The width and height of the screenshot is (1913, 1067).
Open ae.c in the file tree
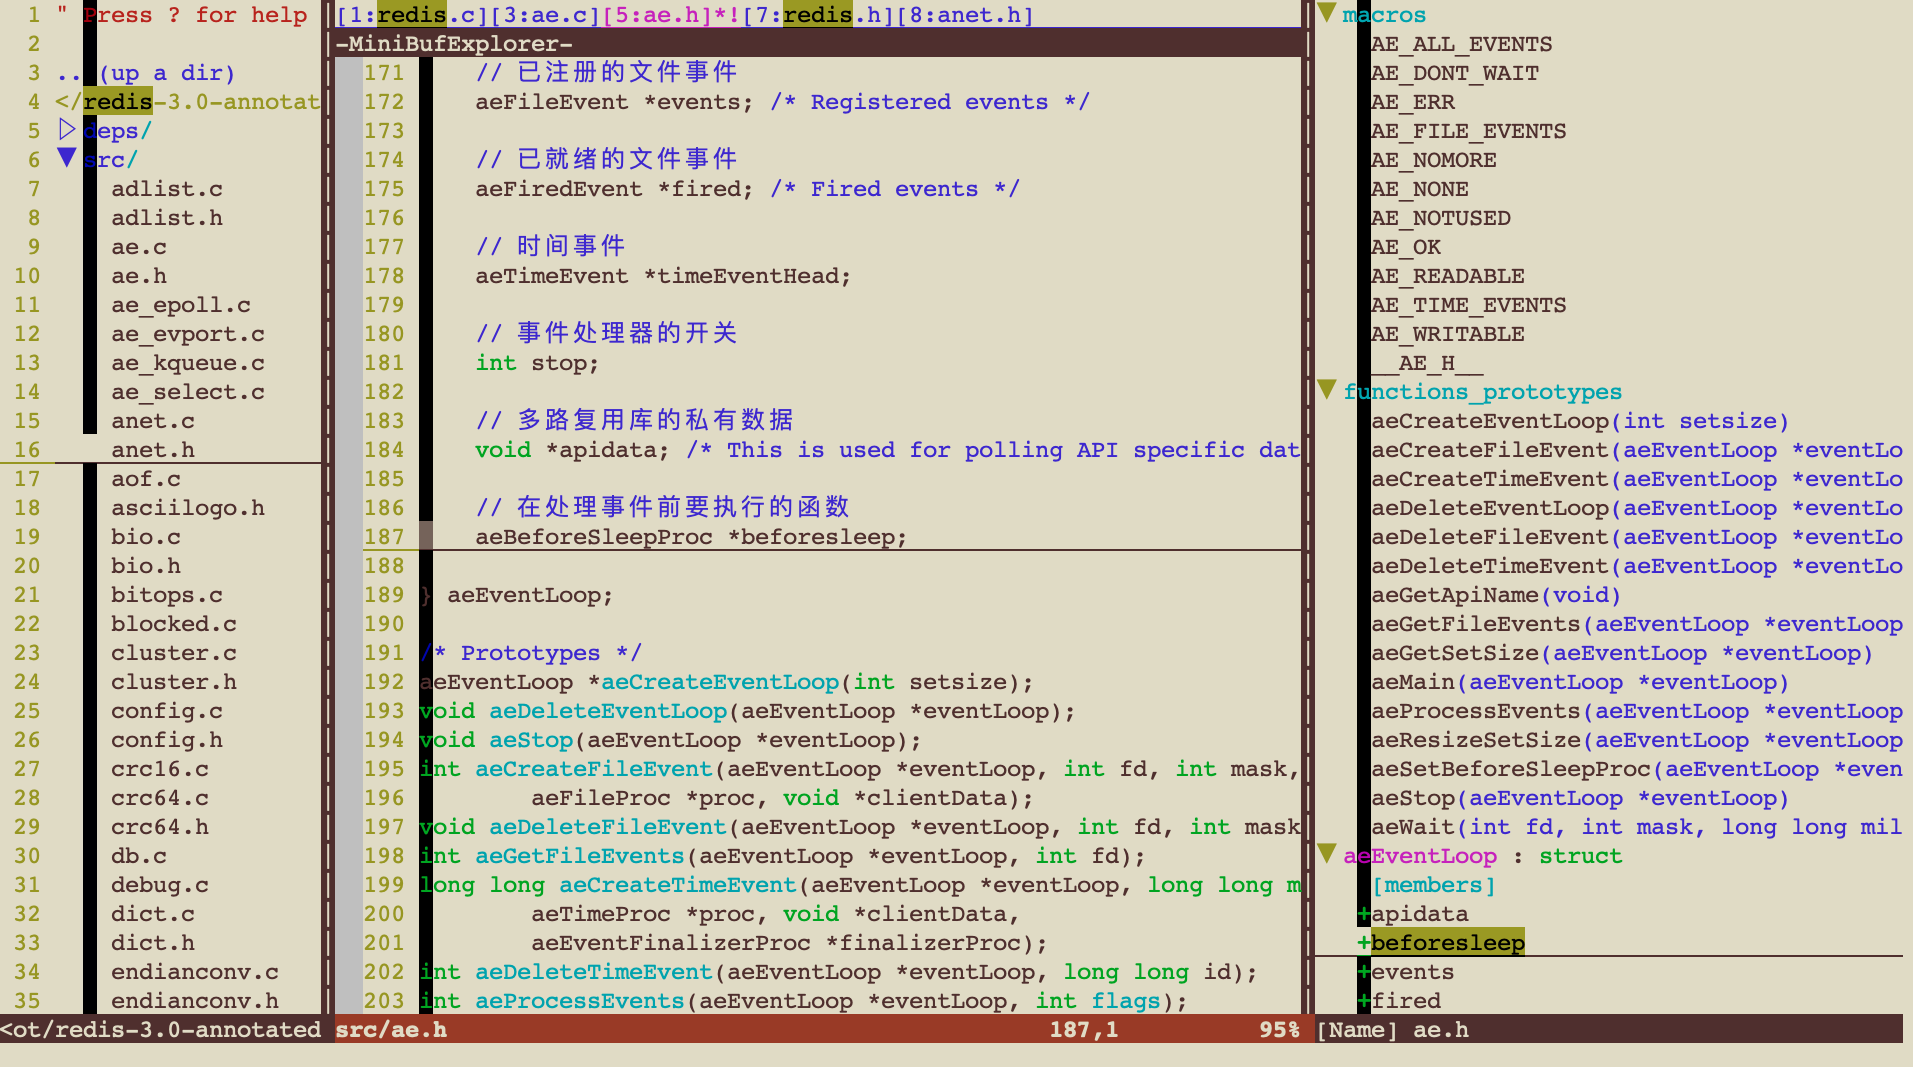(x=139, y=247)
